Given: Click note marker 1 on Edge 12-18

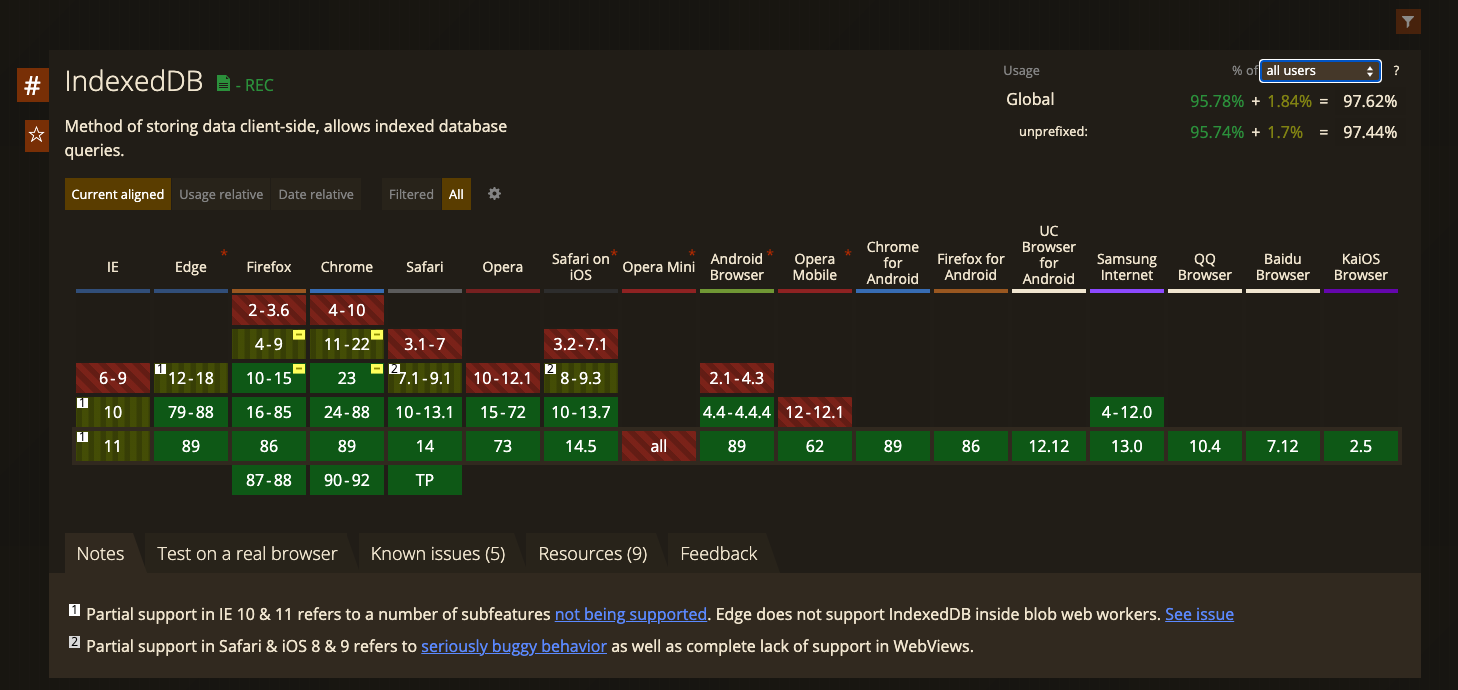Looking at the screenshot, I should point(160,370).
